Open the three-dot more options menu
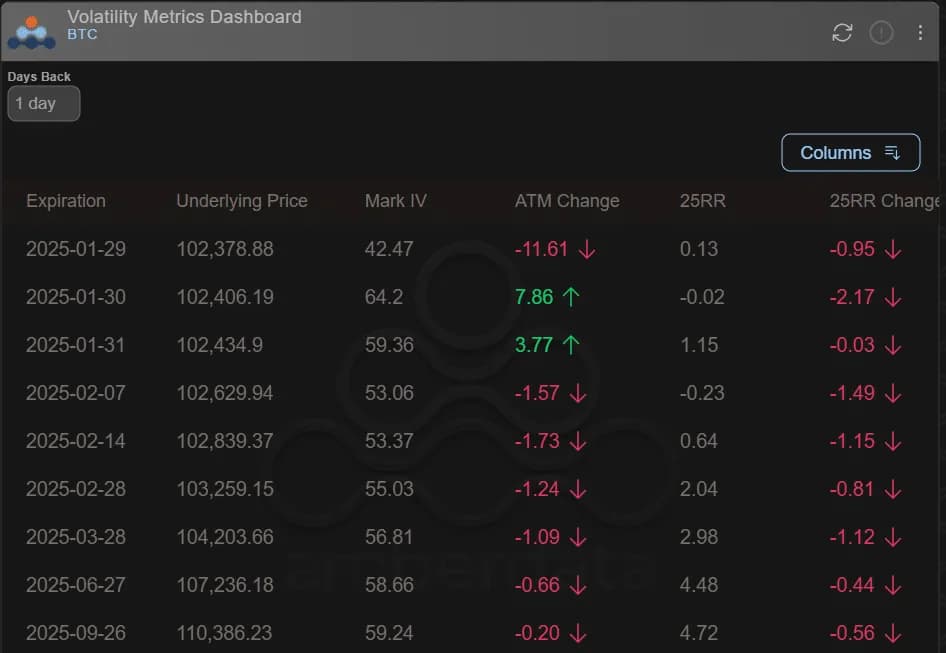 point(920,33)
